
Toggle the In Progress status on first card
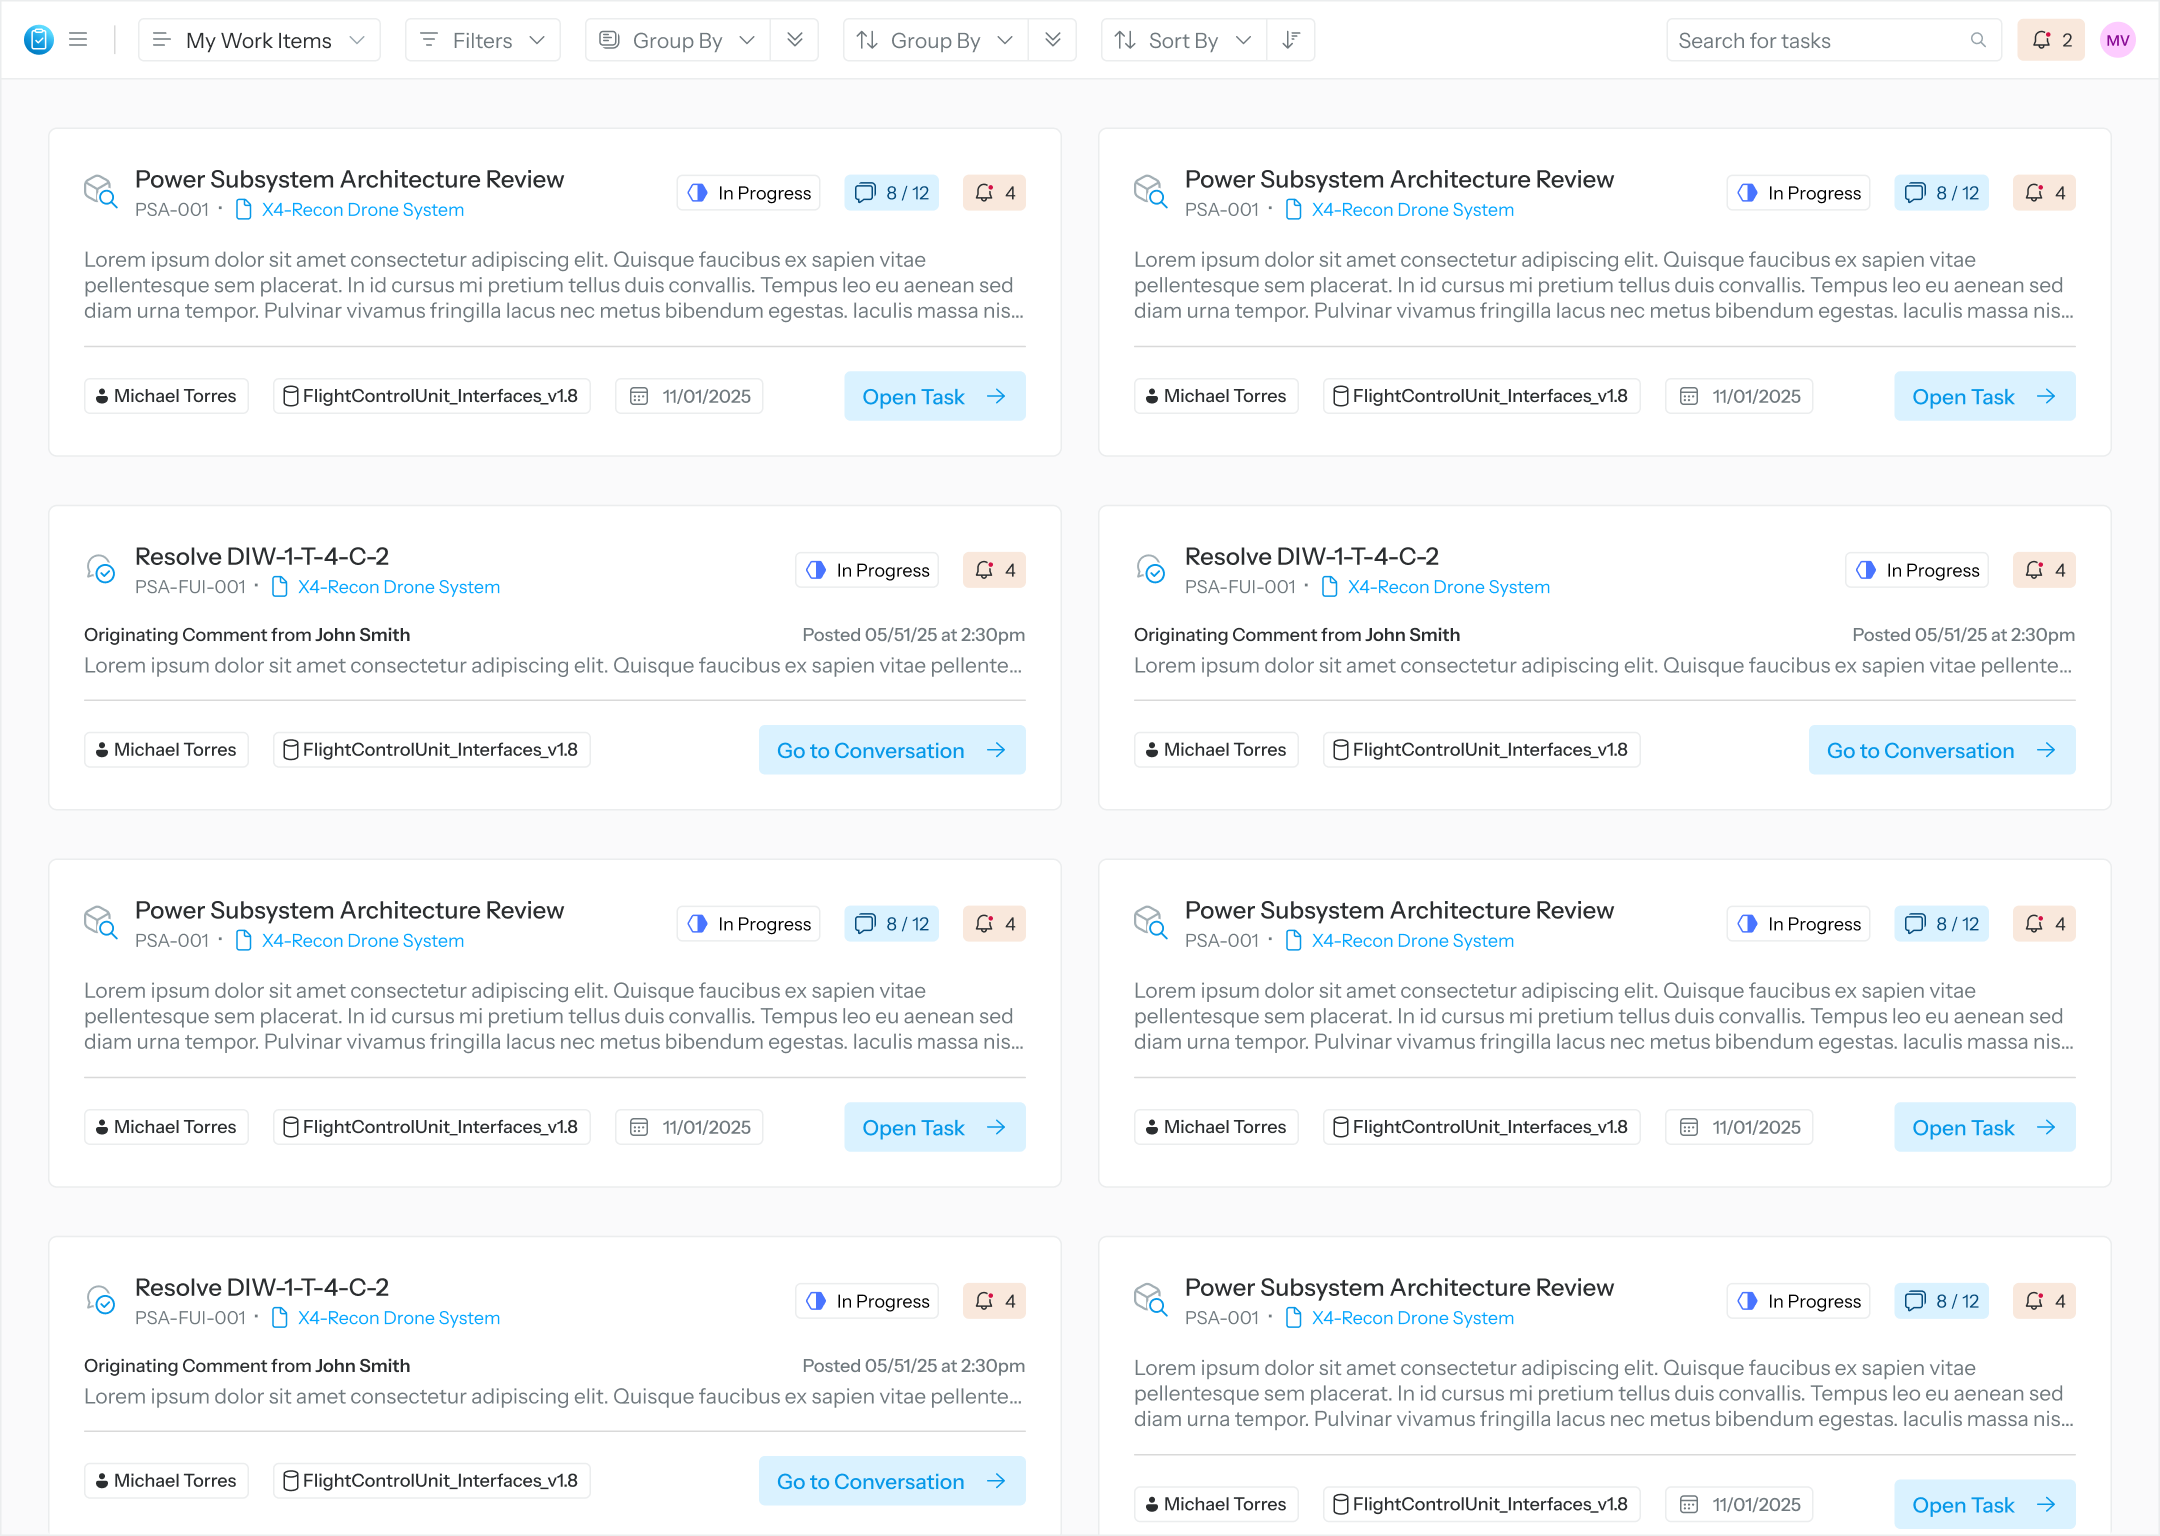748,192
